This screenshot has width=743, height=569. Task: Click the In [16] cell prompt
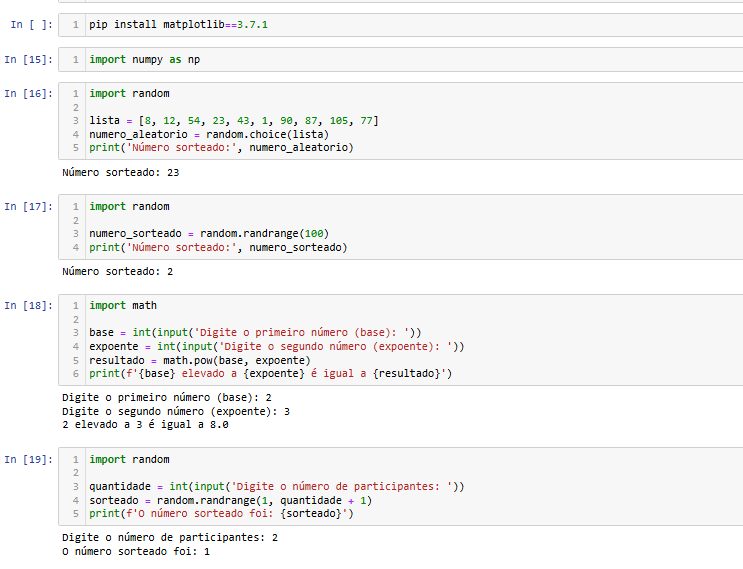pos(28,94)
